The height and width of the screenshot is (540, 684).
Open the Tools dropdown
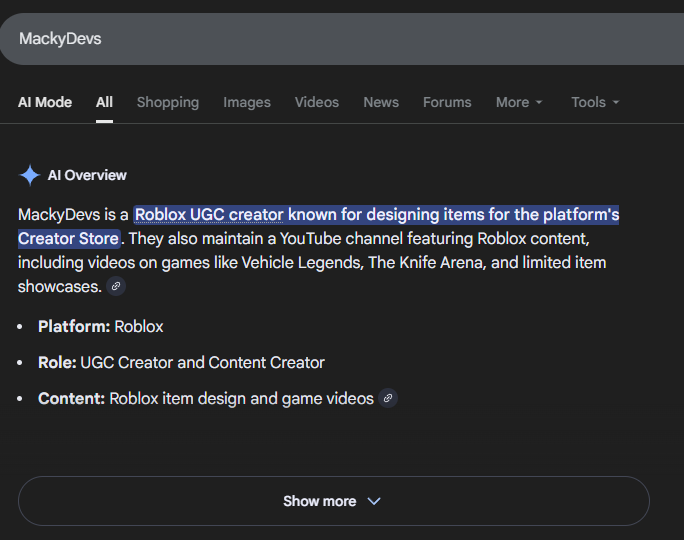click(595, 102)
